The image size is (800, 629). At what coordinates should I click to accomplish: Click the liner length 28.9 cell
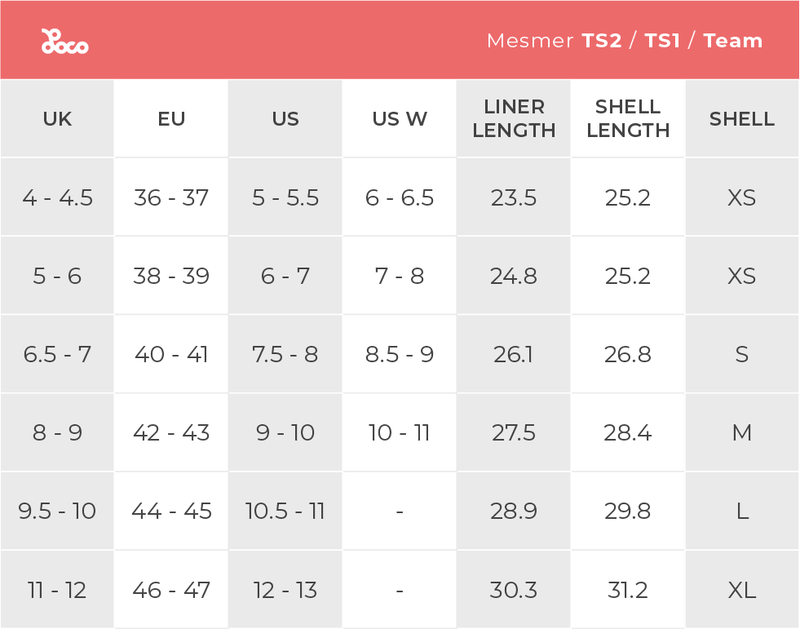514,511
